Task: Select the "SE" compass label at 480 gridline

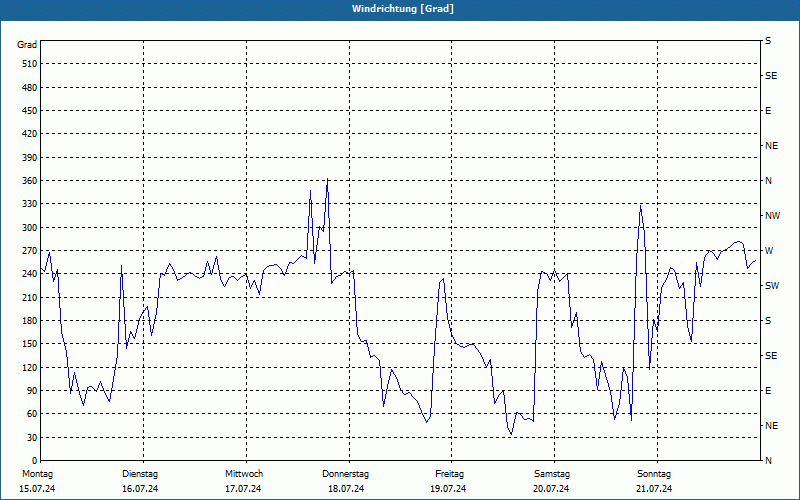Action: pyautogui.click(x=771, y=76)
